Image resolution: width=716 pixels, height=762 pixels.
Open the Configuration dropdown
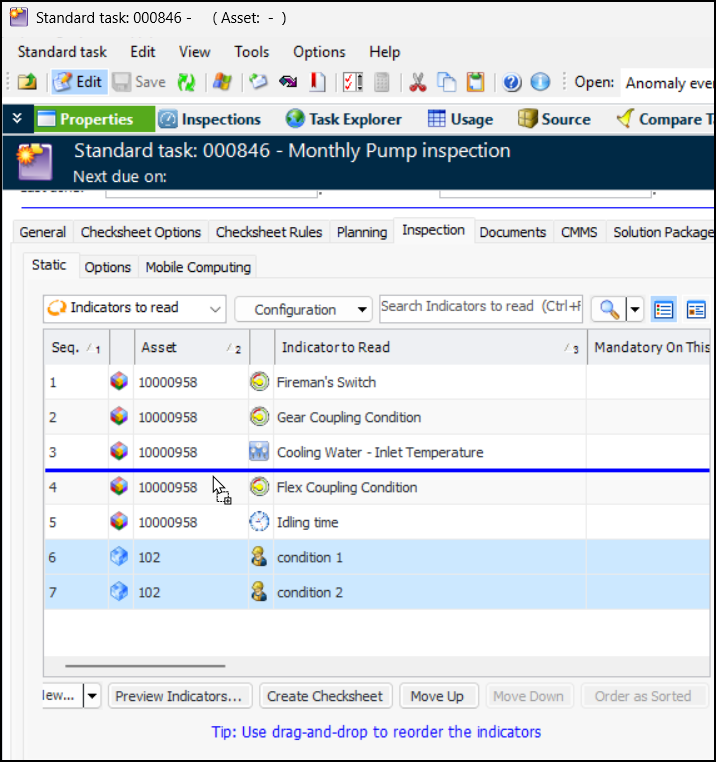(x=303, y=310)
